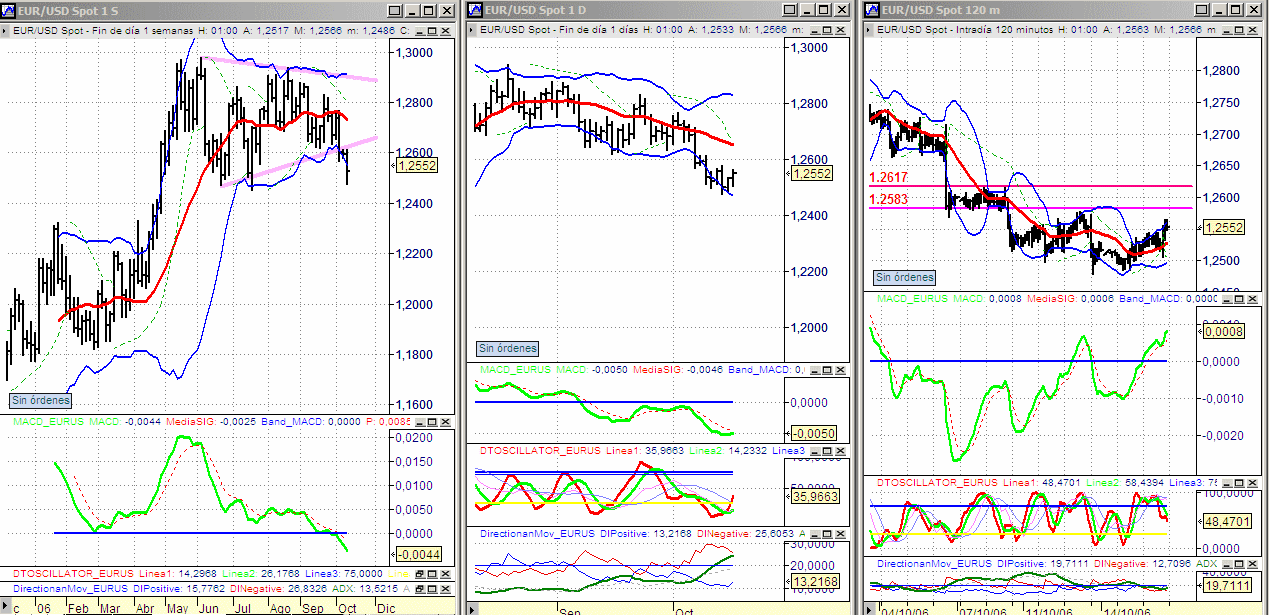This screenshot has width=1270, height=615.
Task: Click the red 1.2583 level label
Action: pos(888,199)
